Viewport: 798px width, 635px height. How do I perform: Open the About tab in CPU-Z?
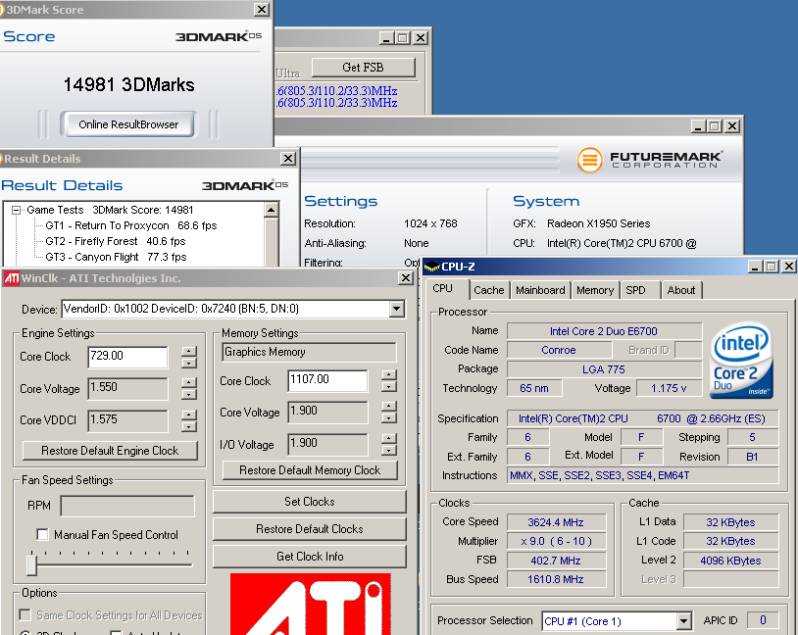(681, 290)
